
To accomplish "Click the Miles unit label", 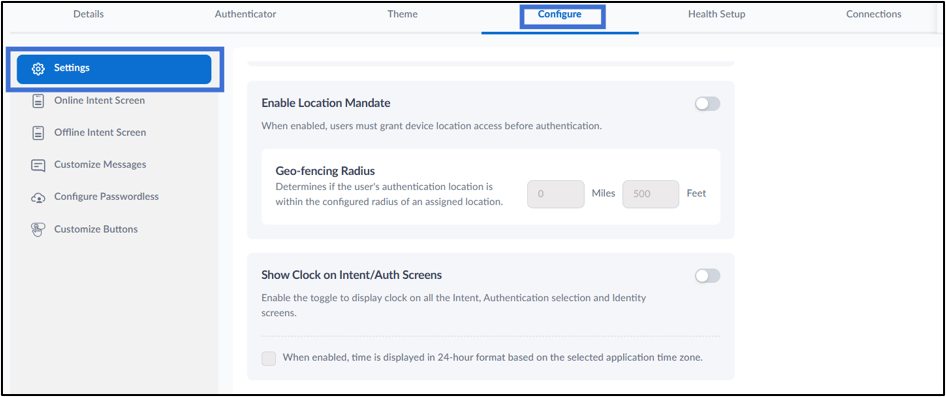I will (x=603, y=194).
